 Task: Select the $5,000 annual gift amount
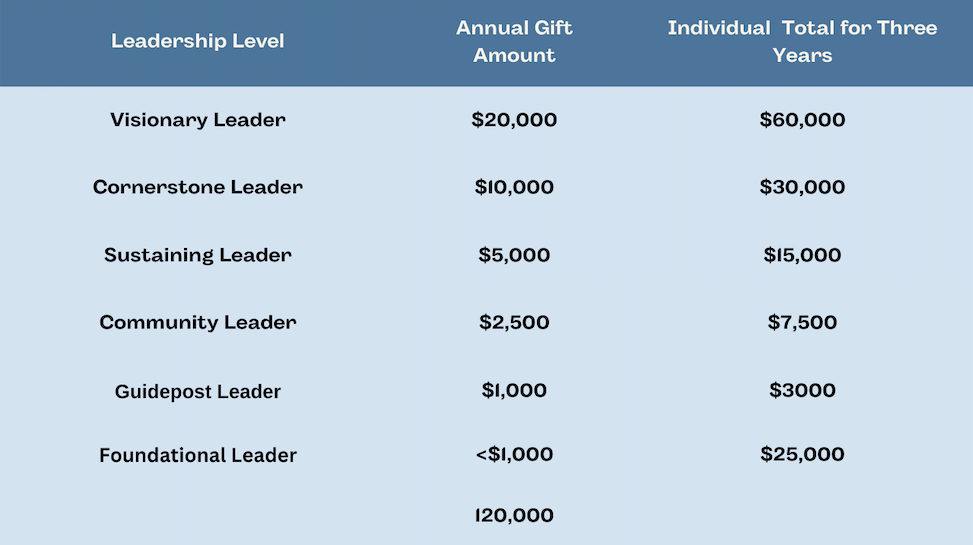514,255
